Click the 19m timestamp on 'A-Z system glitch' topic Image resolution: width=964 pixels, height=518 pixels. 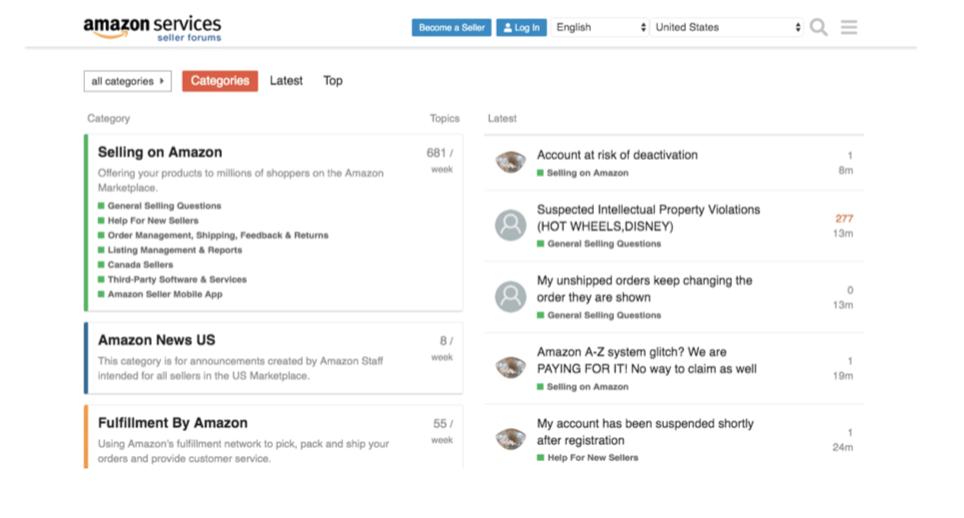click(843, 376)
